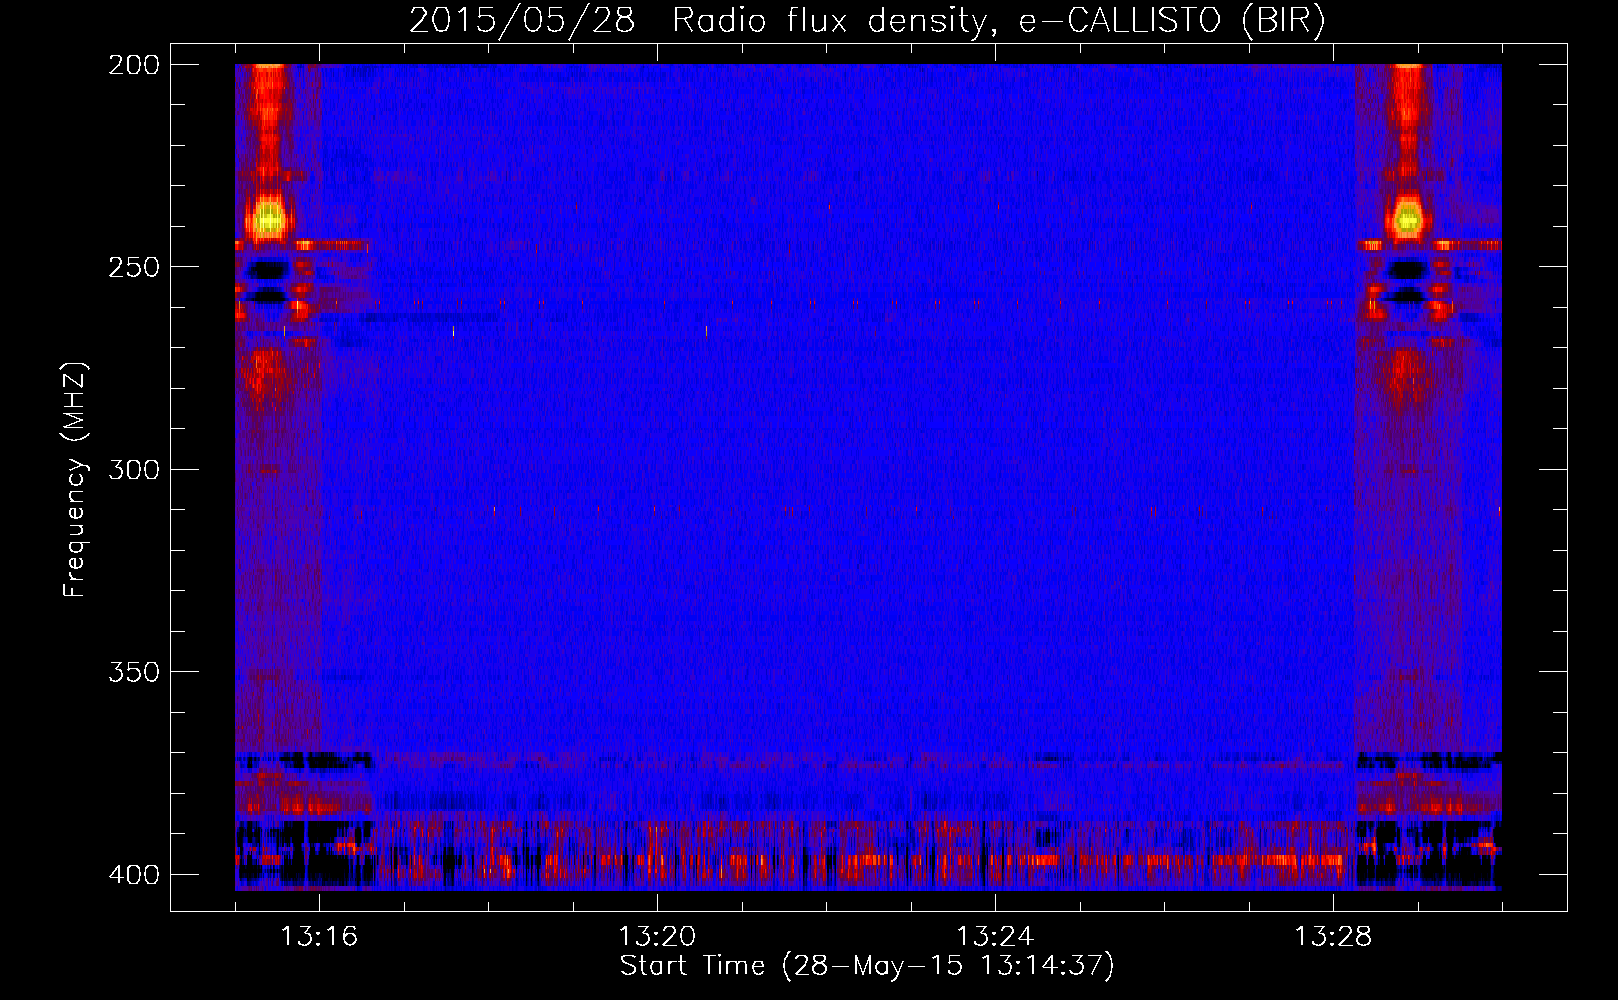
Task: Click the 250 frequency tick label
Action: pos(134,267)
